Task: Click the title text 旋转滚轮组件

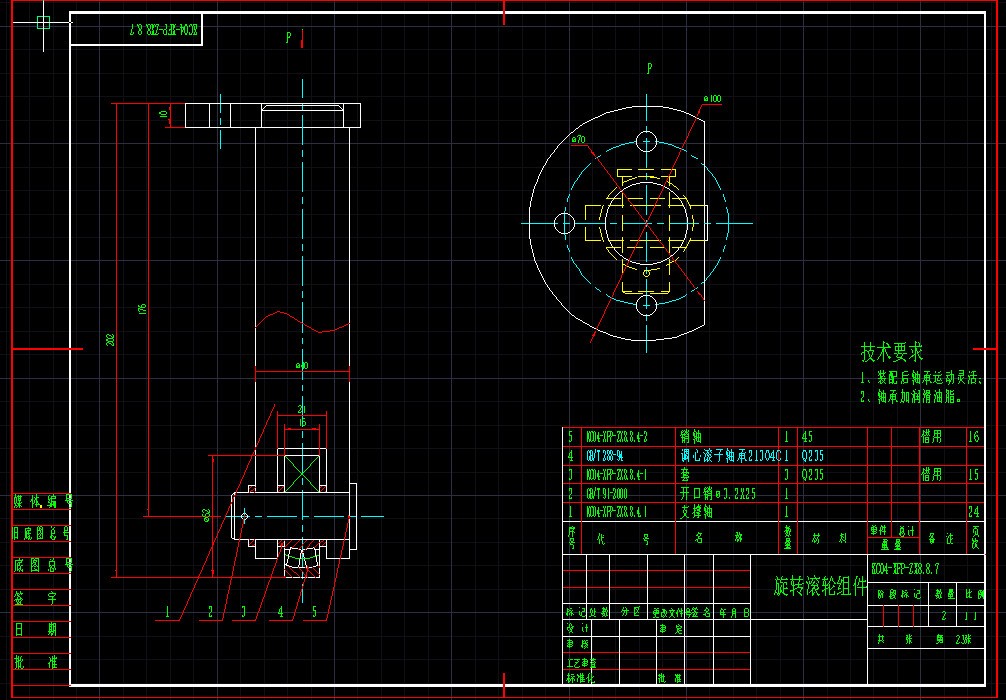Action: click(x=821, y=586)
